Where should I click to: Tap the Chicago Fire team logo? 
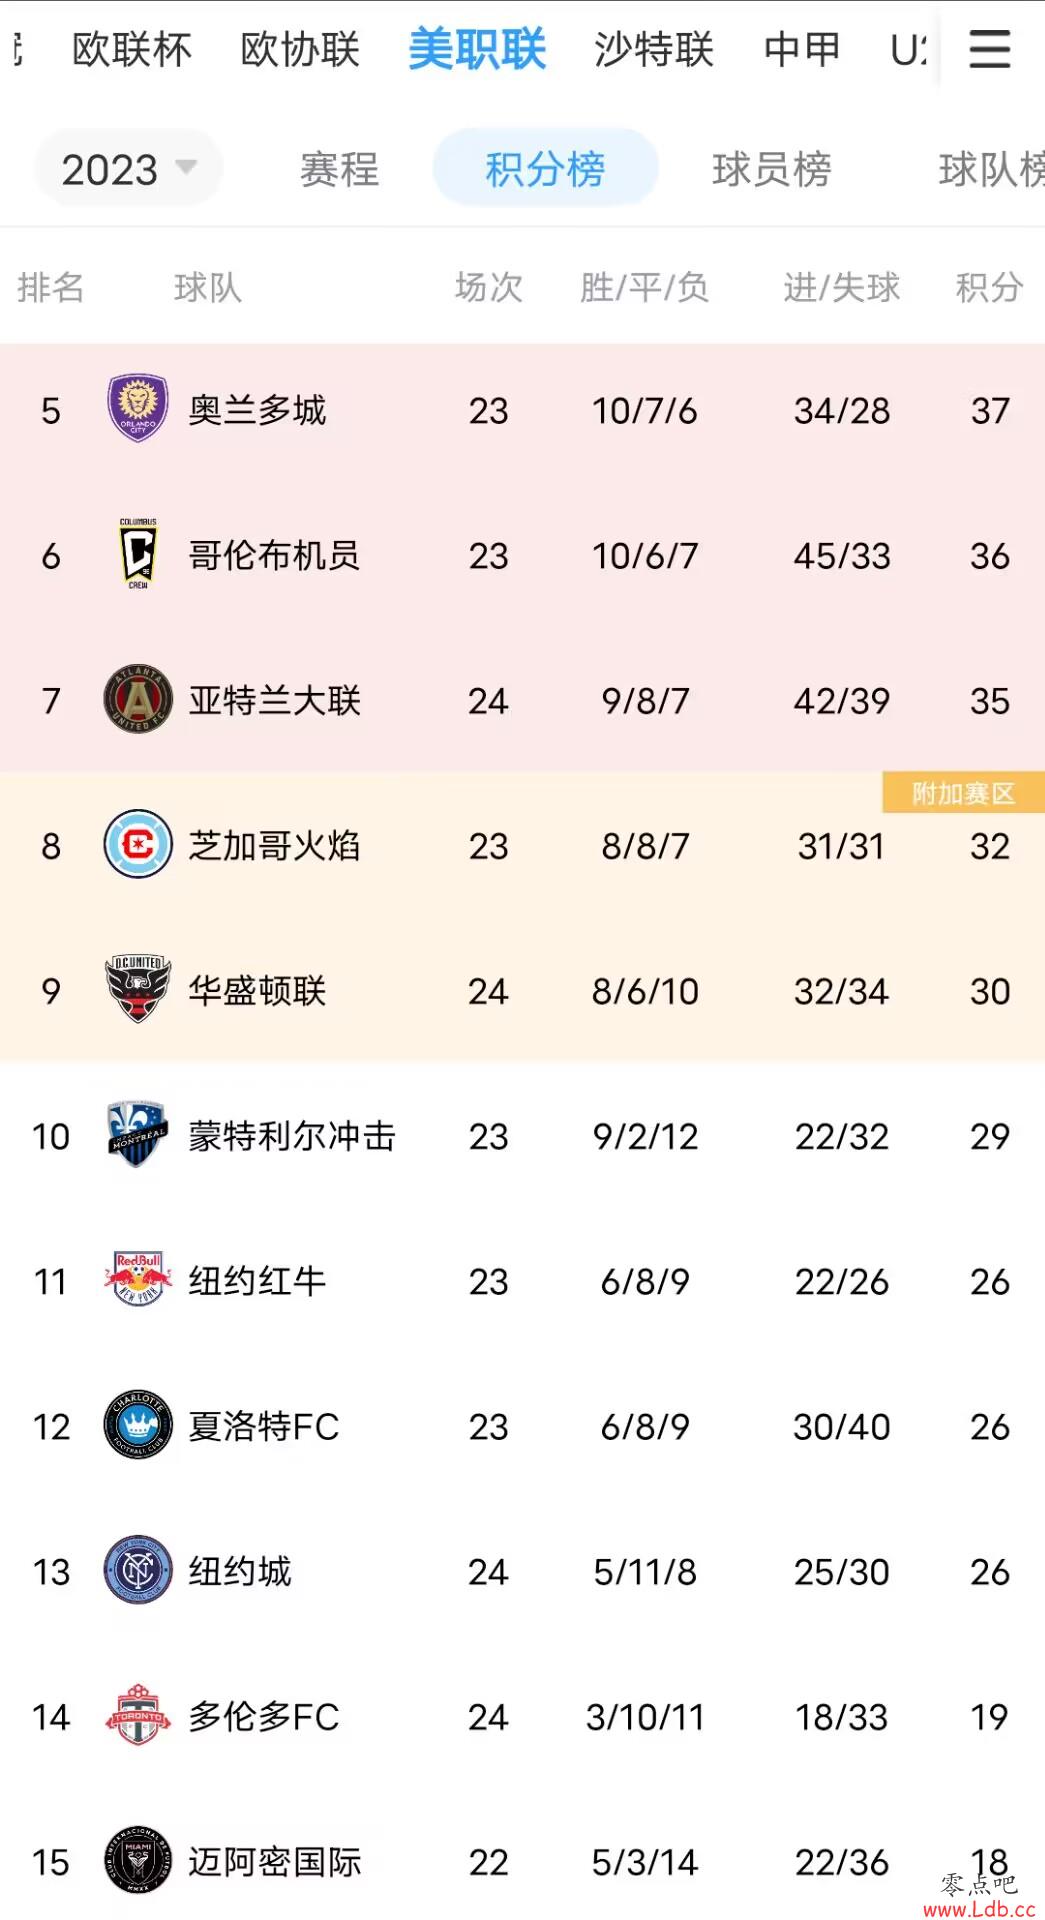(x=138, y=845)
